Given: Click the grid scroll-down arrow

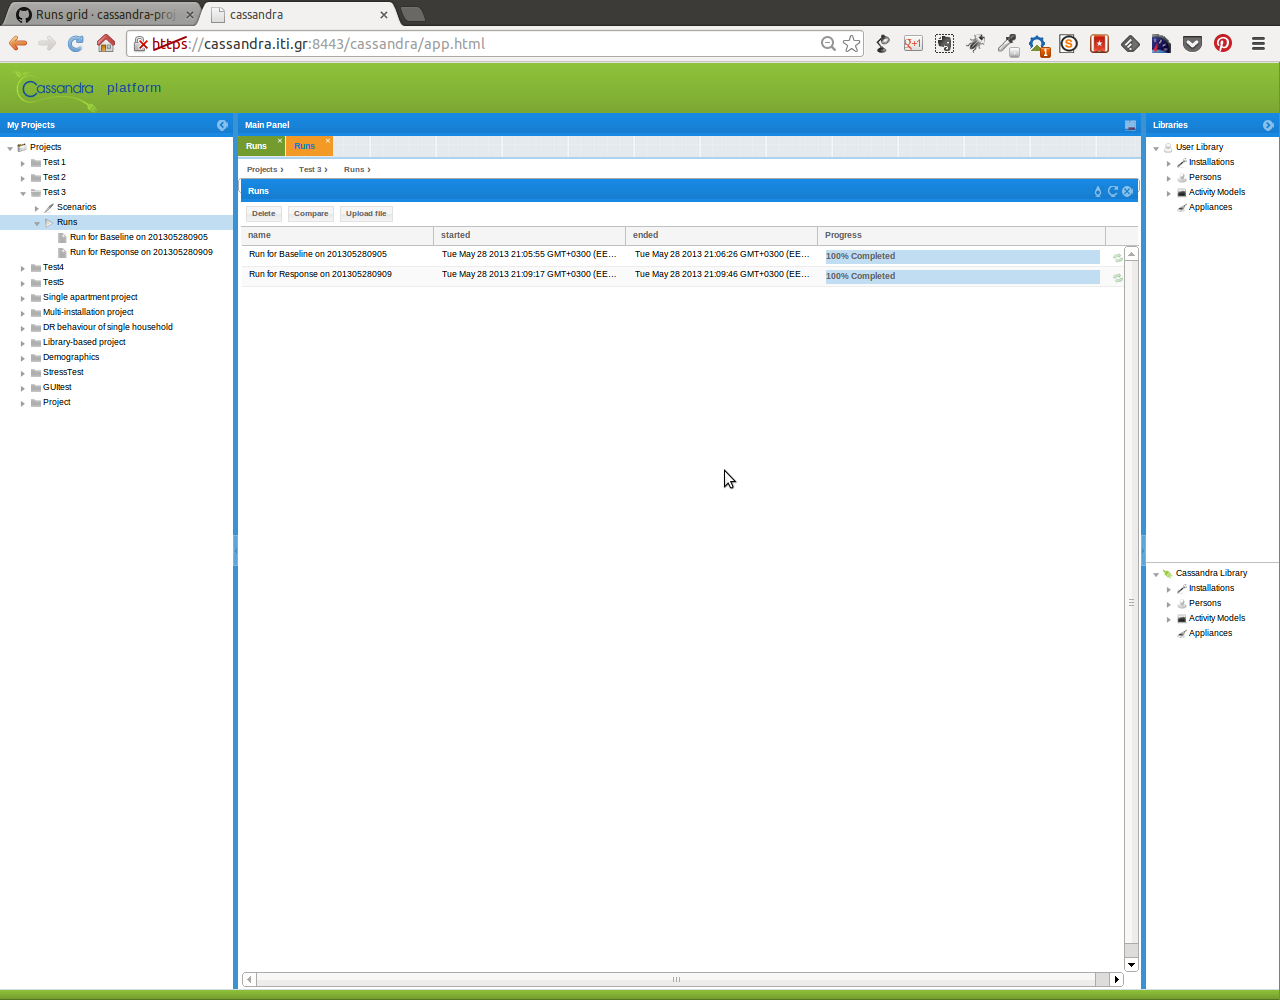Looking at the screenshot, I should pos(1131,965).
